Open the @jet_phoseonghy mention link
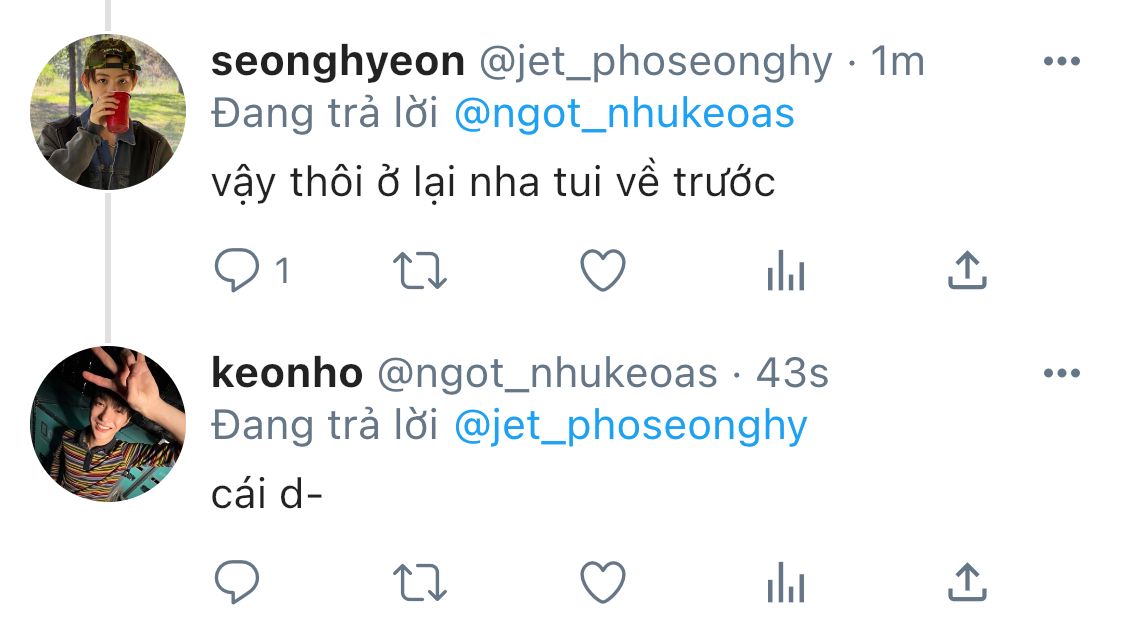 tap(631, 426)
